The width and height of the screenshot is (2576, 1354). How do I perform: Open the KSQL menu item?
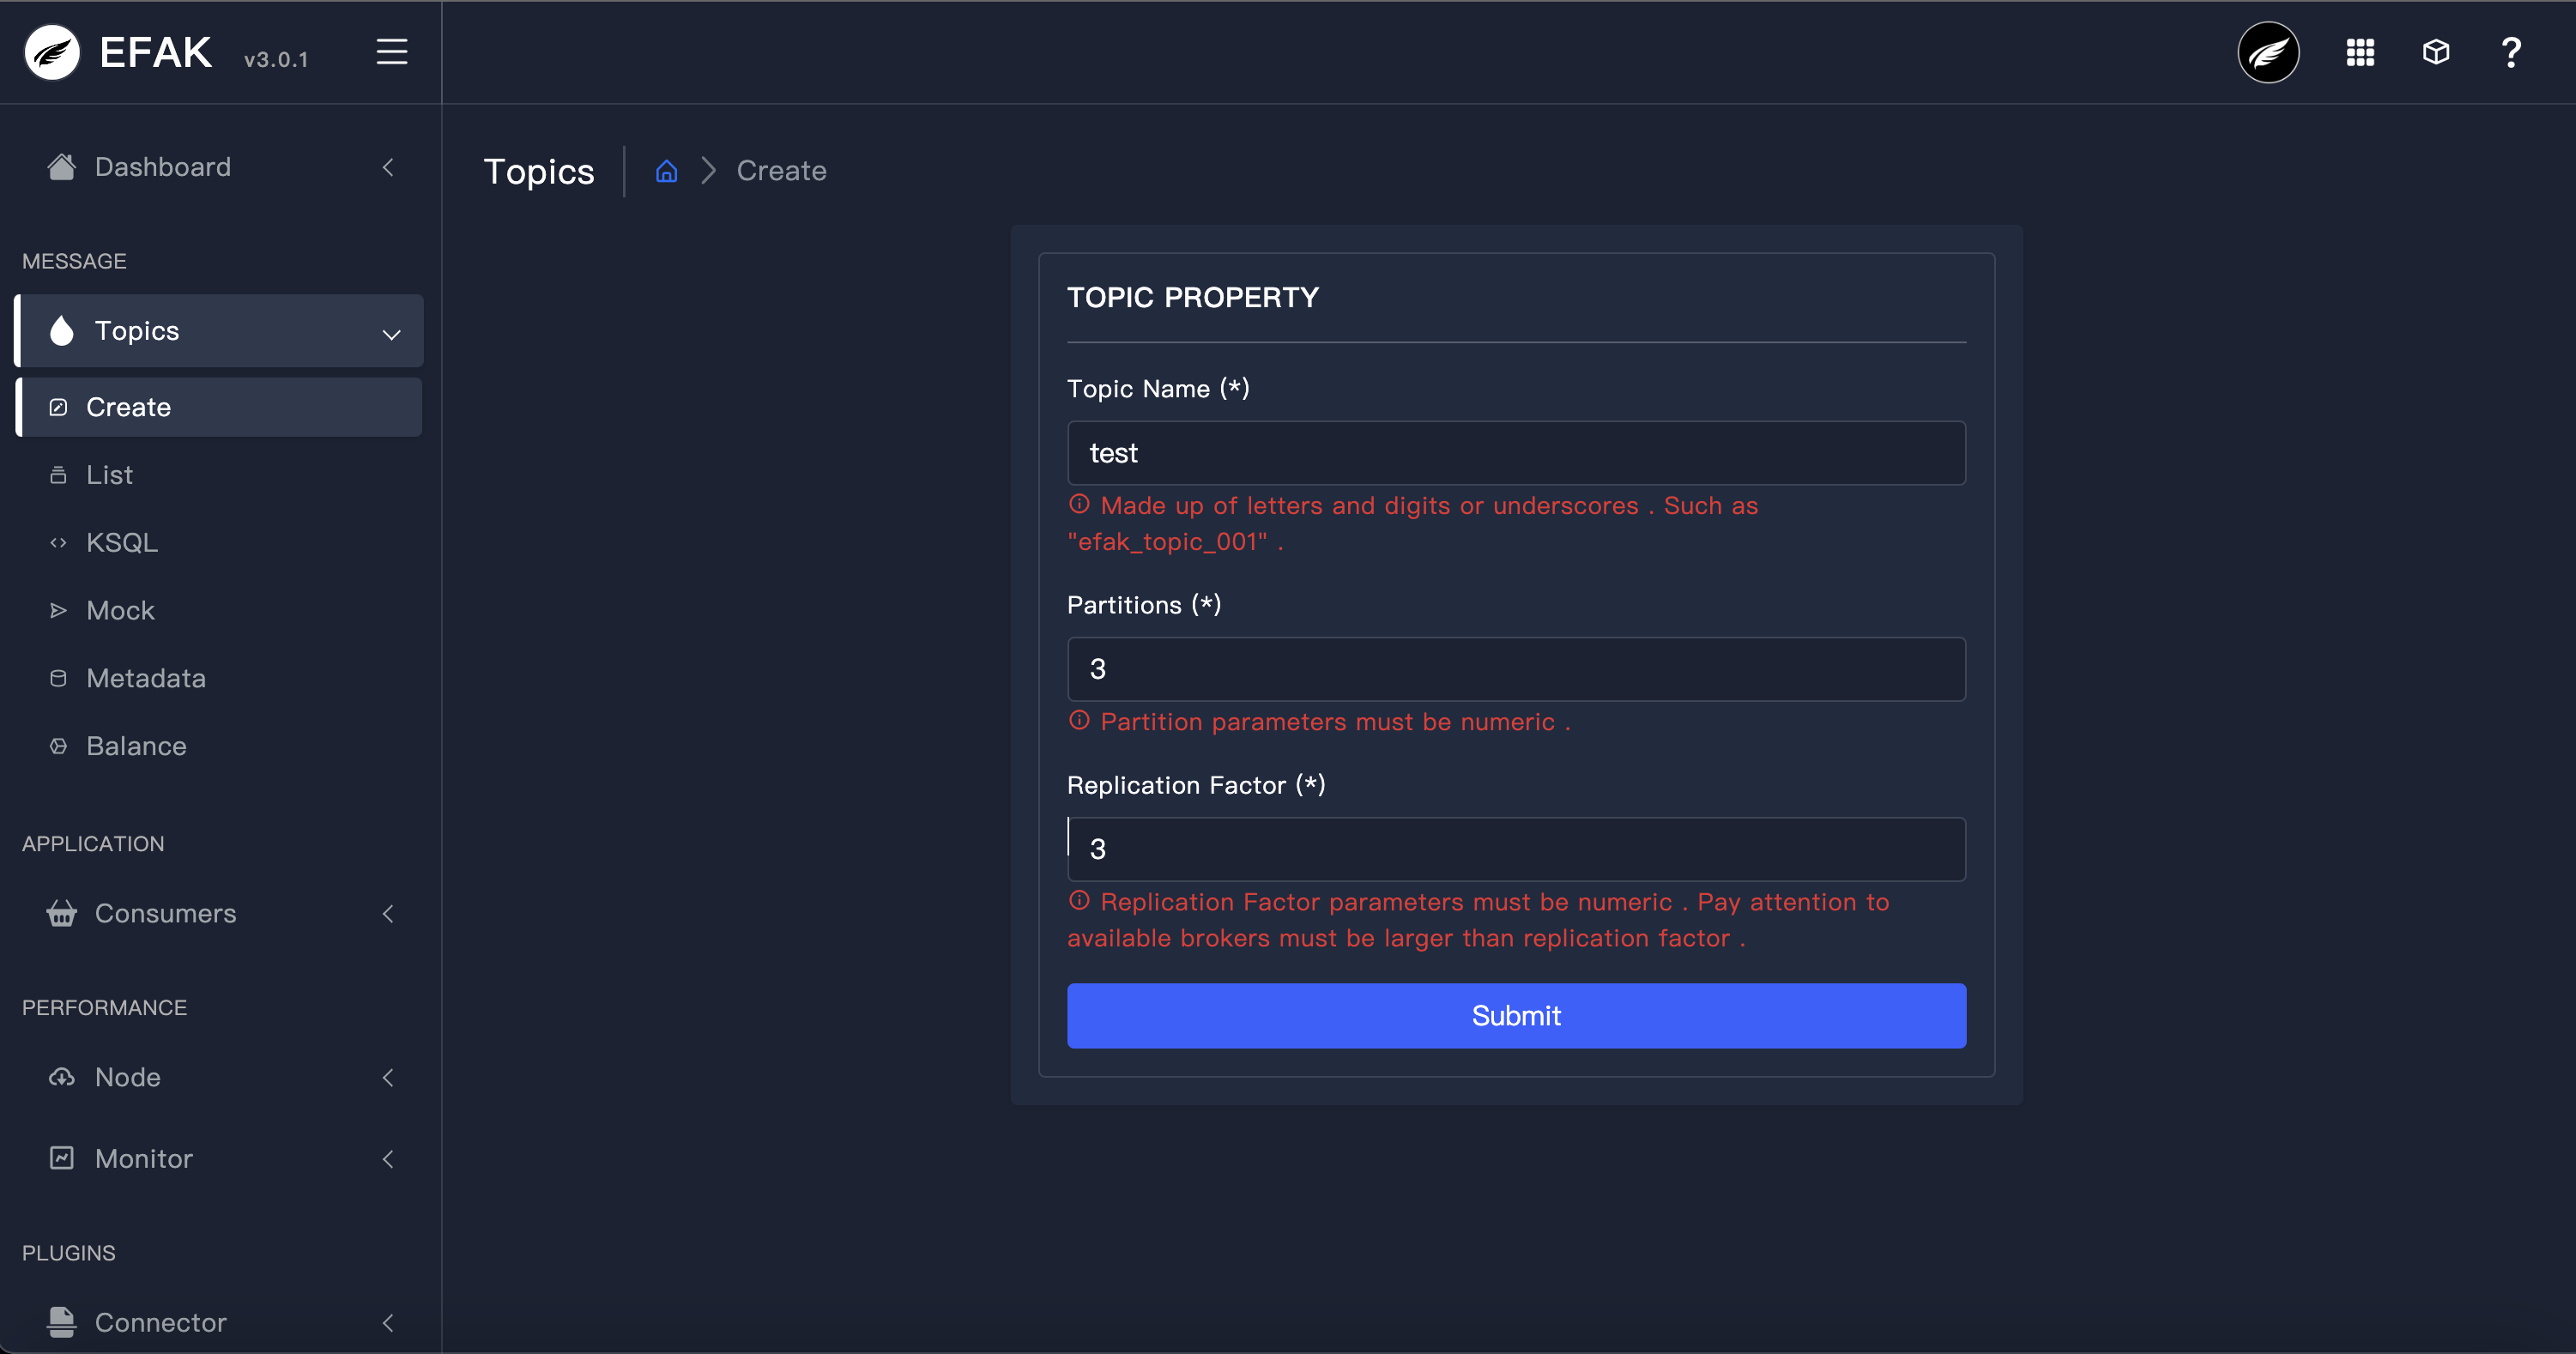(x=121, y=543)
